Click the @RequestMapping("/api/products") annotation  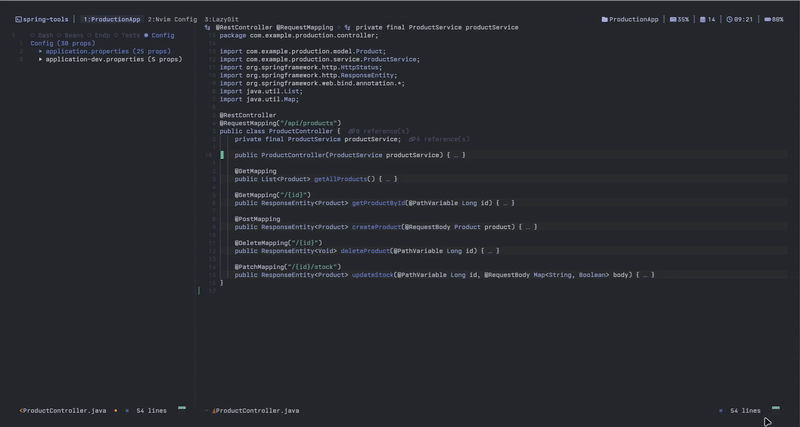click(280, 123)
